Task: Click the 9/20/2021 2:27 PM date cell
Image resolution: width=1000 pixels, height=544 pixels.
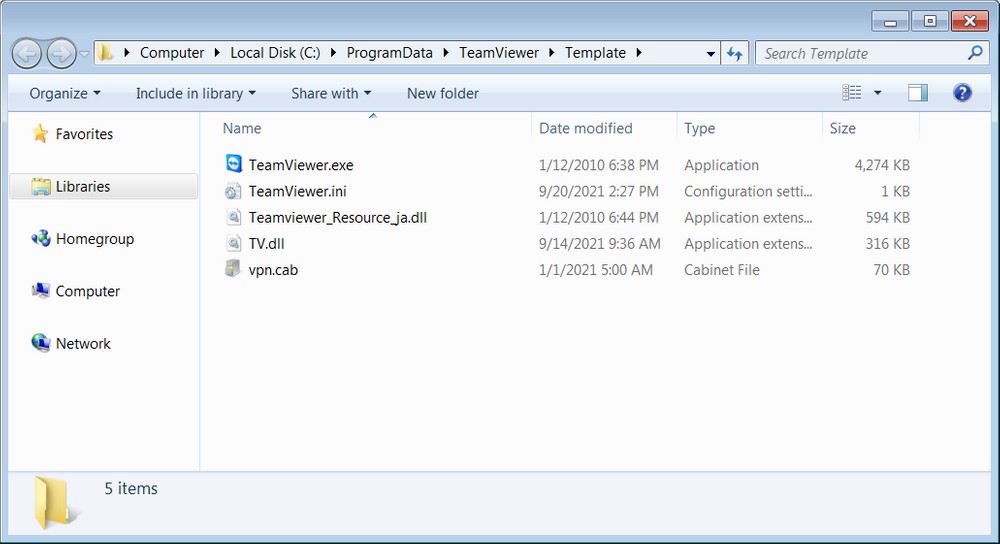Action: click(x=598, y=191)
